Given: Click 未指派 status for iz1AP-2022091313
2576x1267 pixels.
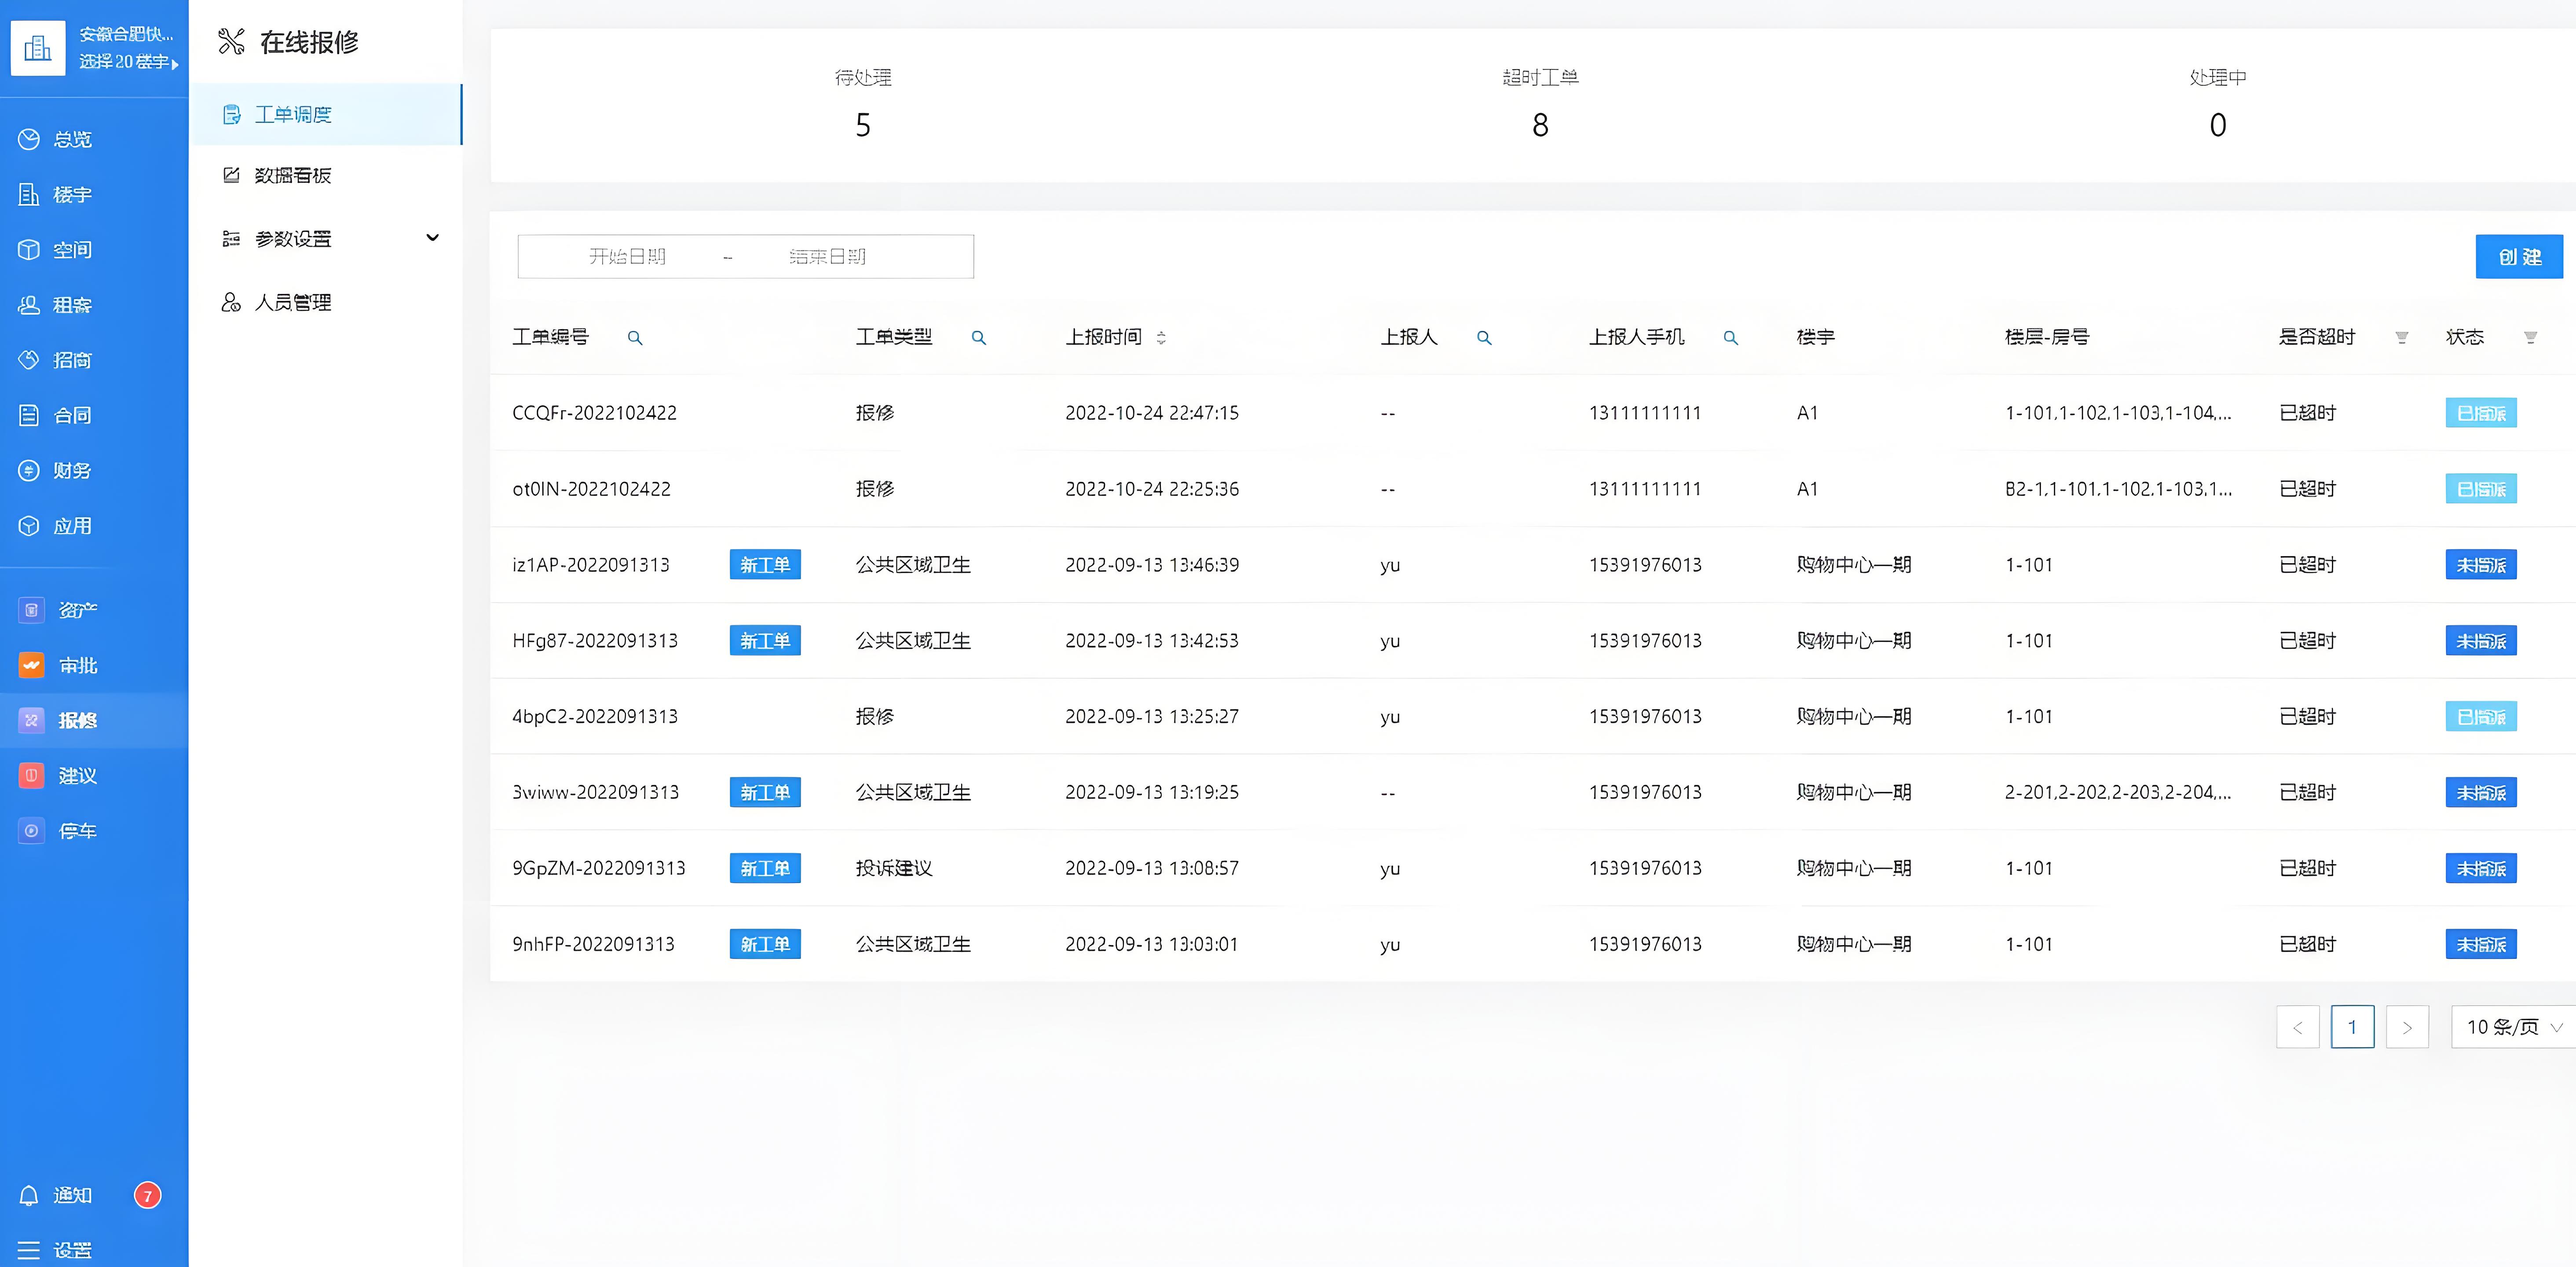Looking at the screenshot, I should coord(2481,565).
